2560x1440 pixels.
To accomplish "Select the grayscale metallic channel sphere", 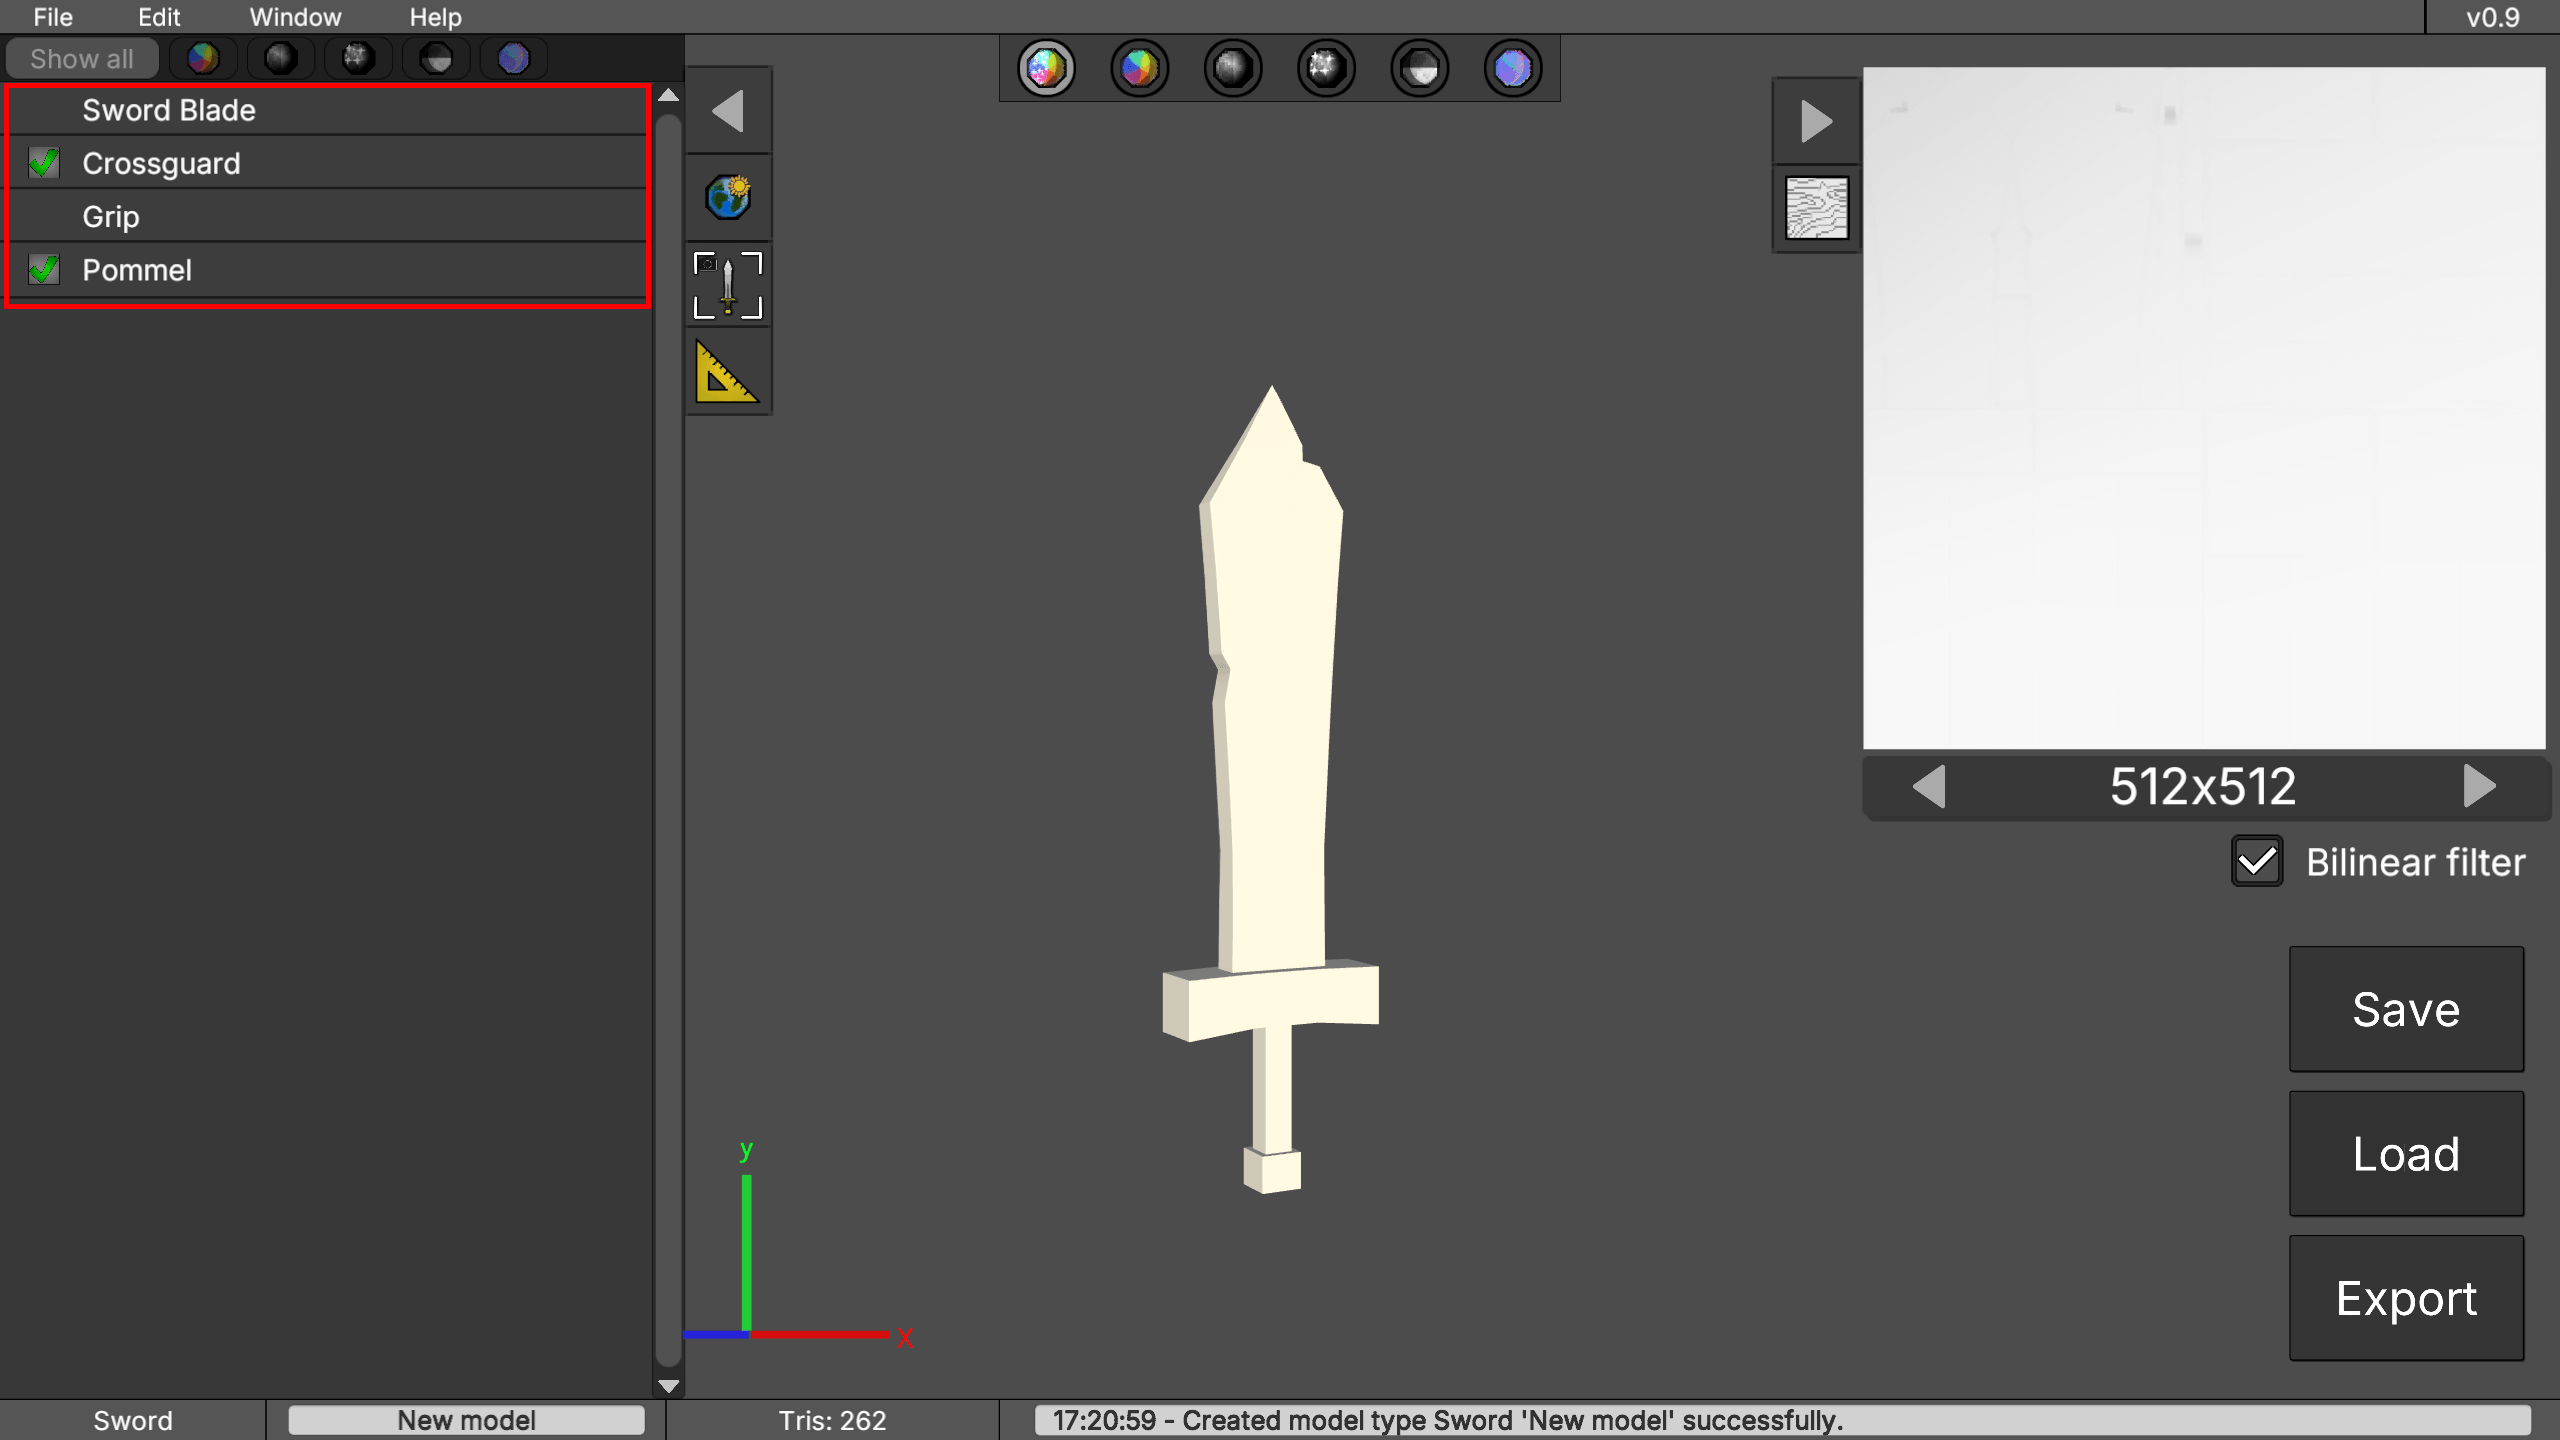I will click(1232, 67).
